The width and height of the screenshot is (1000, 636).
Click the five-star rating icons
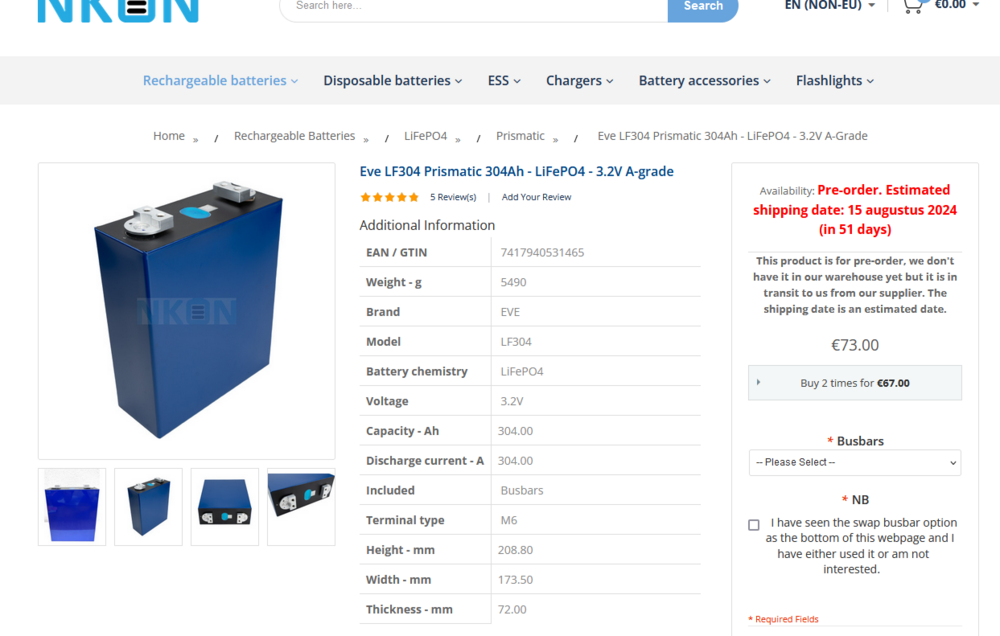click(x=389, y=197)
